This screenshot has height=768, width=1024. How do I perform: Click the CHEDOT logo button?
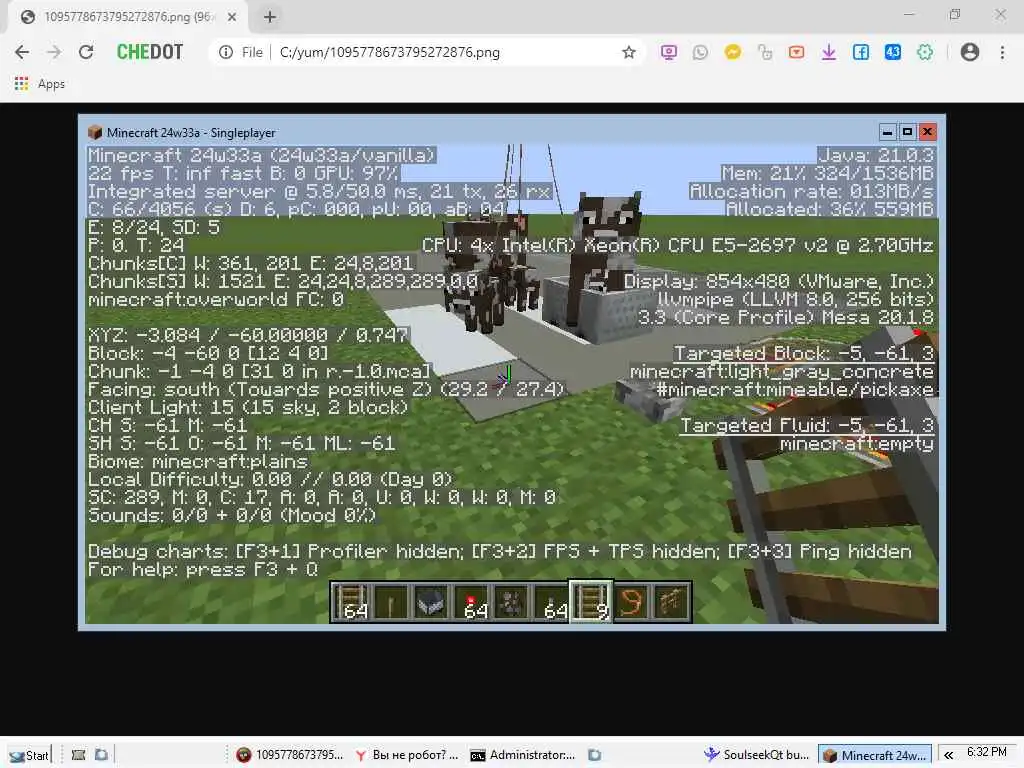(150, 52)
